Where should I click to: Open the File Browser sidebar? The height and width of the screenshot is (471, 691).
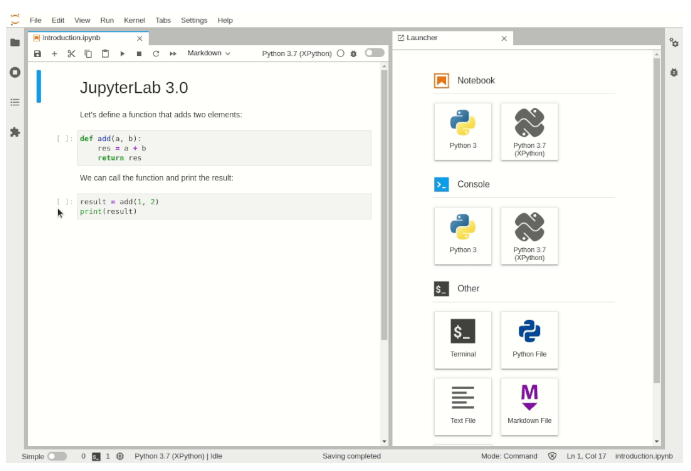[x=14, y=42]
